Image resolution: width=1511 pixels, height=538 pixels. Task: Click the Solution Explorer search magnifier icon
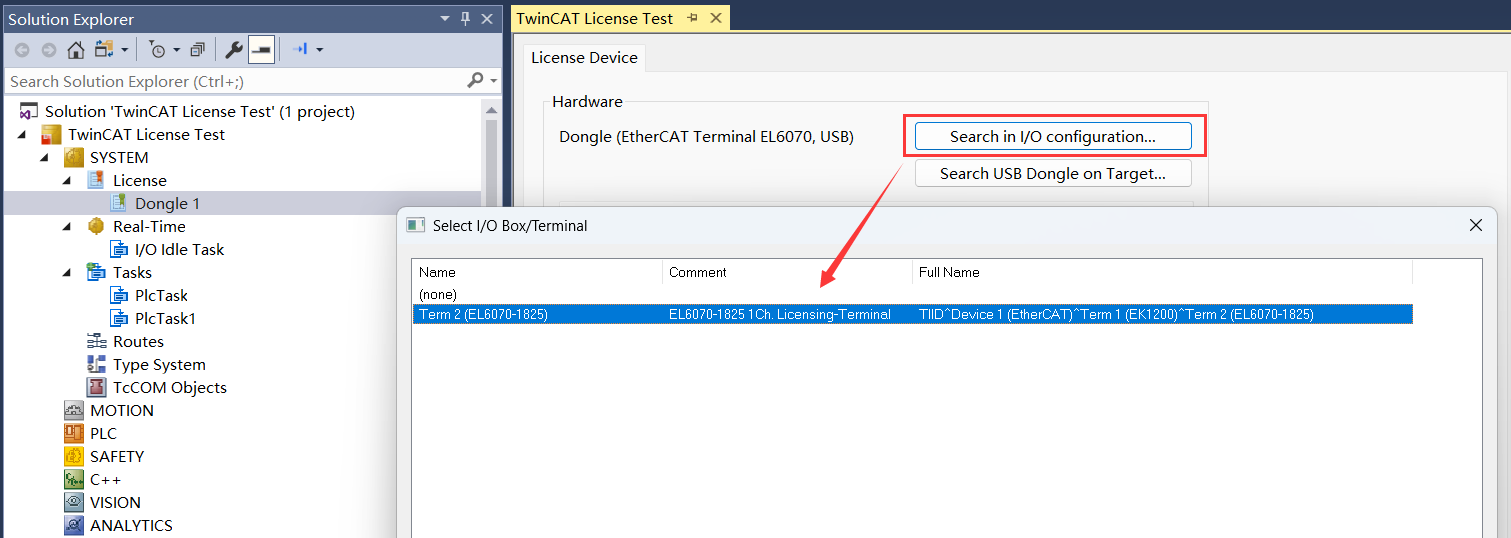point(476,81)
